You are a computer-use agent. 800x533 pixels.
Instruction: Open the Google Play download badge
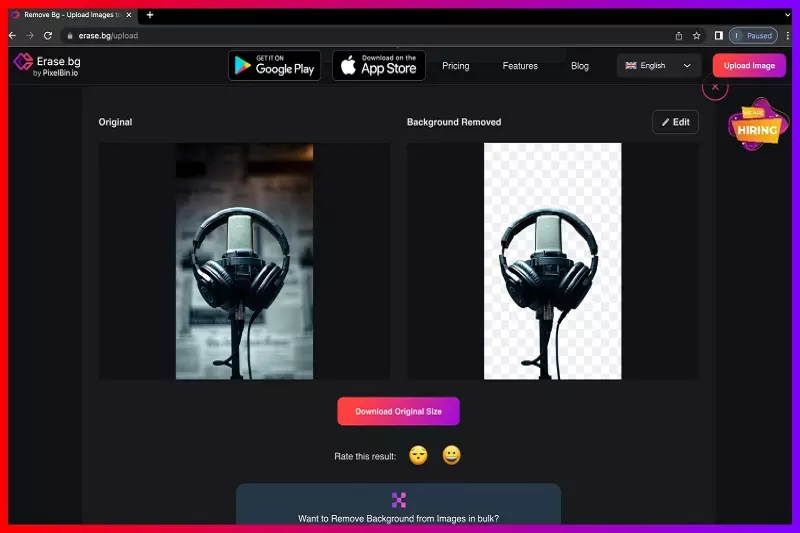pyautogui.click(x=274, y=65)
